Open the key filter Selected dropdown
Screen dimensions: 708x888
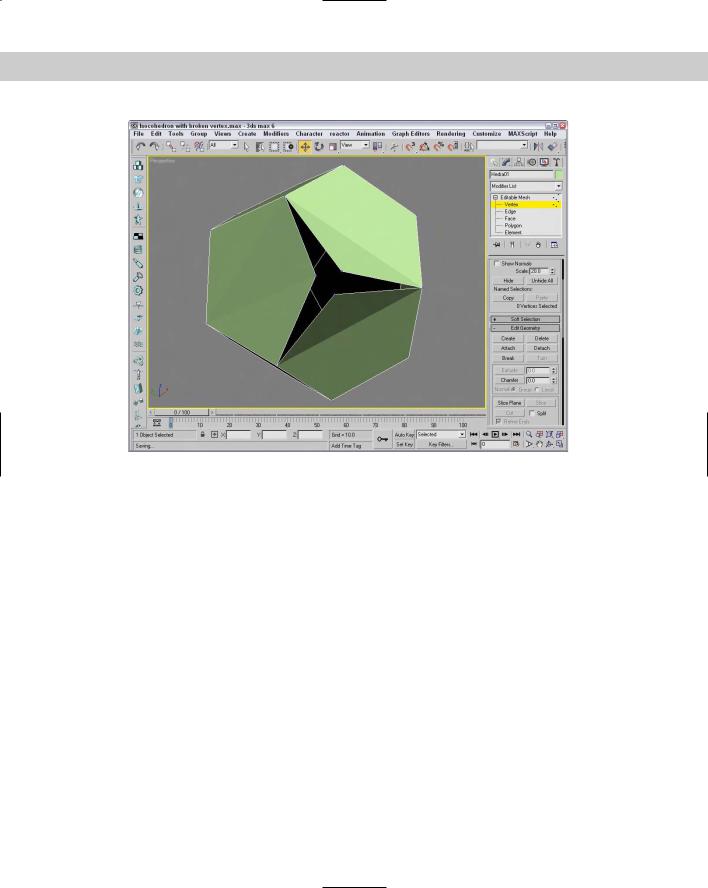click(x=441, y=434)
